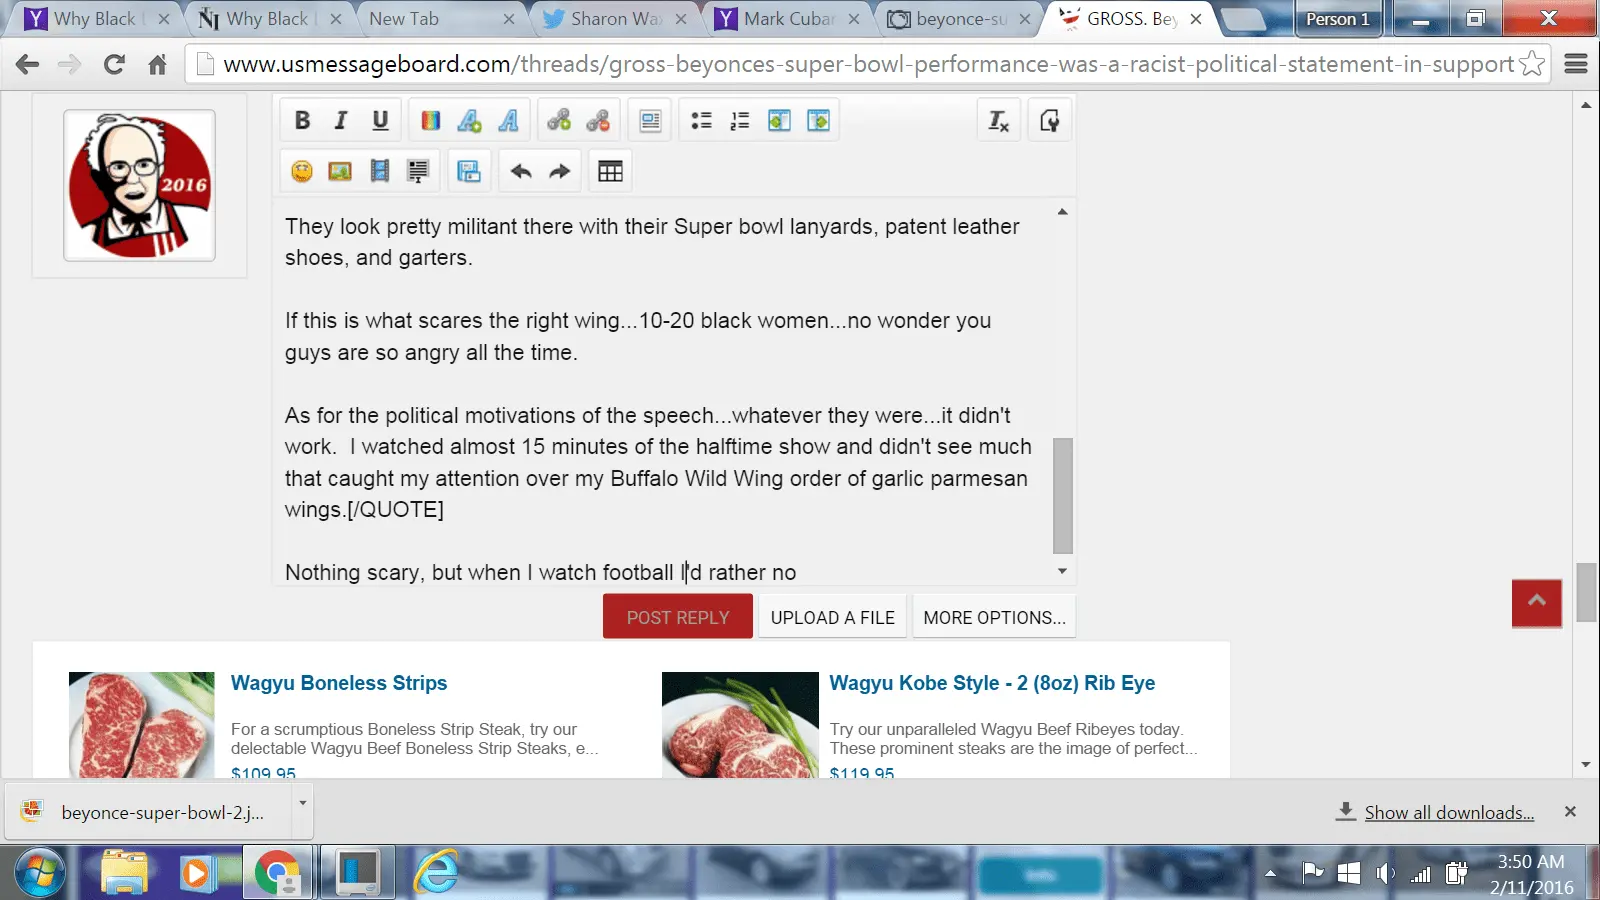The height and width of the screenshot is (900, 1600).
Task: Toggle italic text formatting
Action: [x=341, y=121]
